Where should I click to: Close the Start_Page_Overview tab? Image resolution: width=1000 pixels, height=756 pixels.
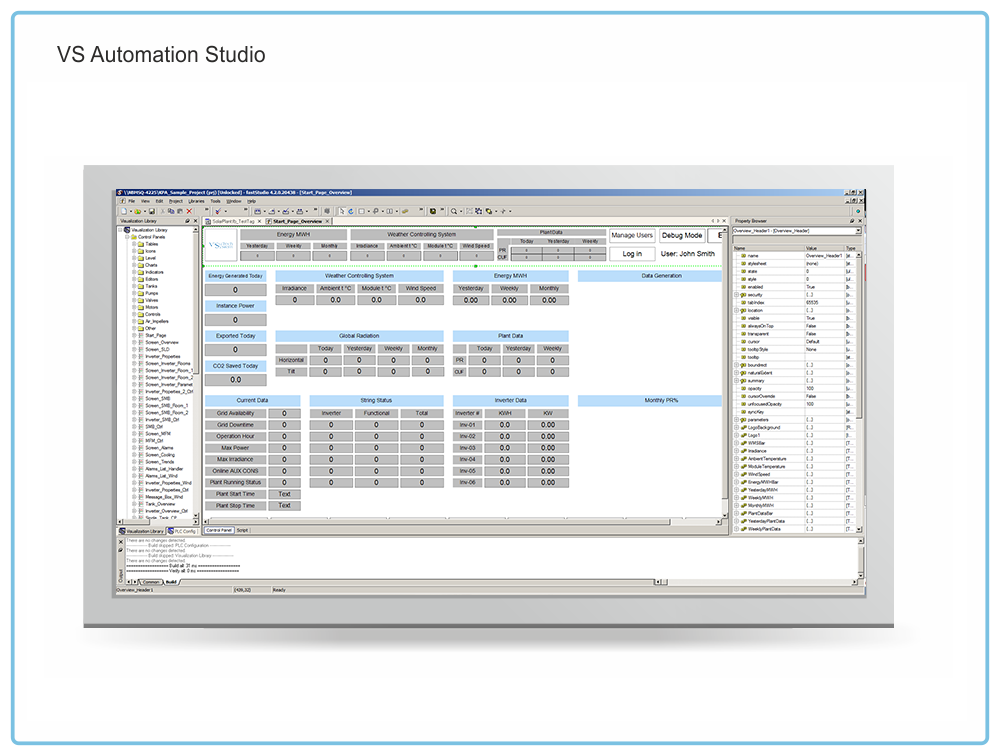tap(328, 221)
